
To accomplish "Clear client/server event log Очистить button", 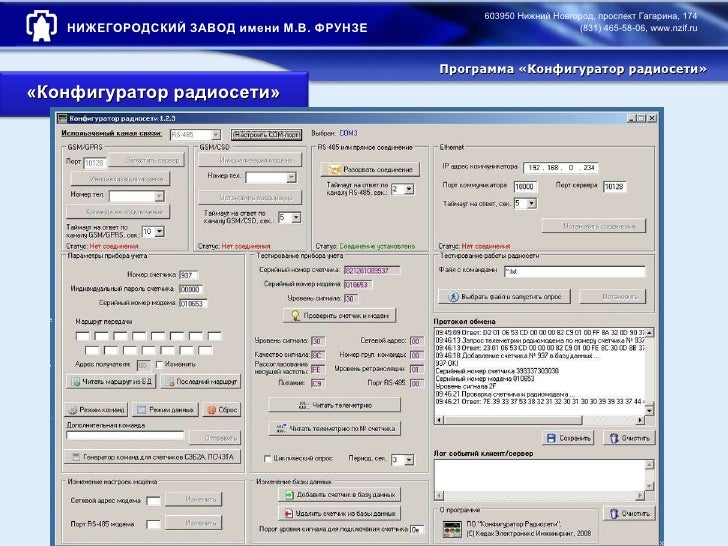I will [x=629, y=514].
